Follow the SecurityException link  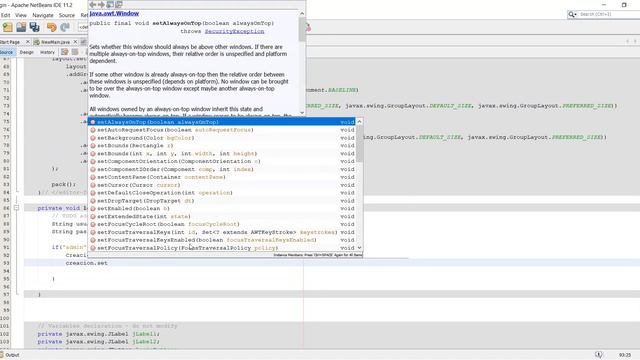click(234, 31)
